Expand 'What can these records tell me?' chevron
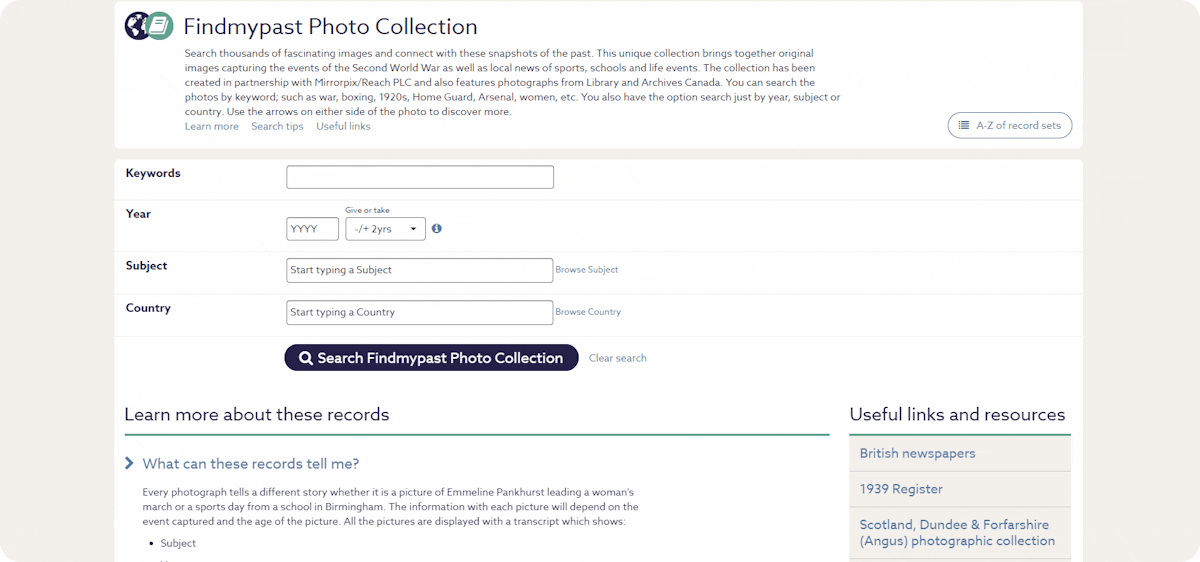The height and width of the screenshot is (562, 1200). click(x=130, y=464)
